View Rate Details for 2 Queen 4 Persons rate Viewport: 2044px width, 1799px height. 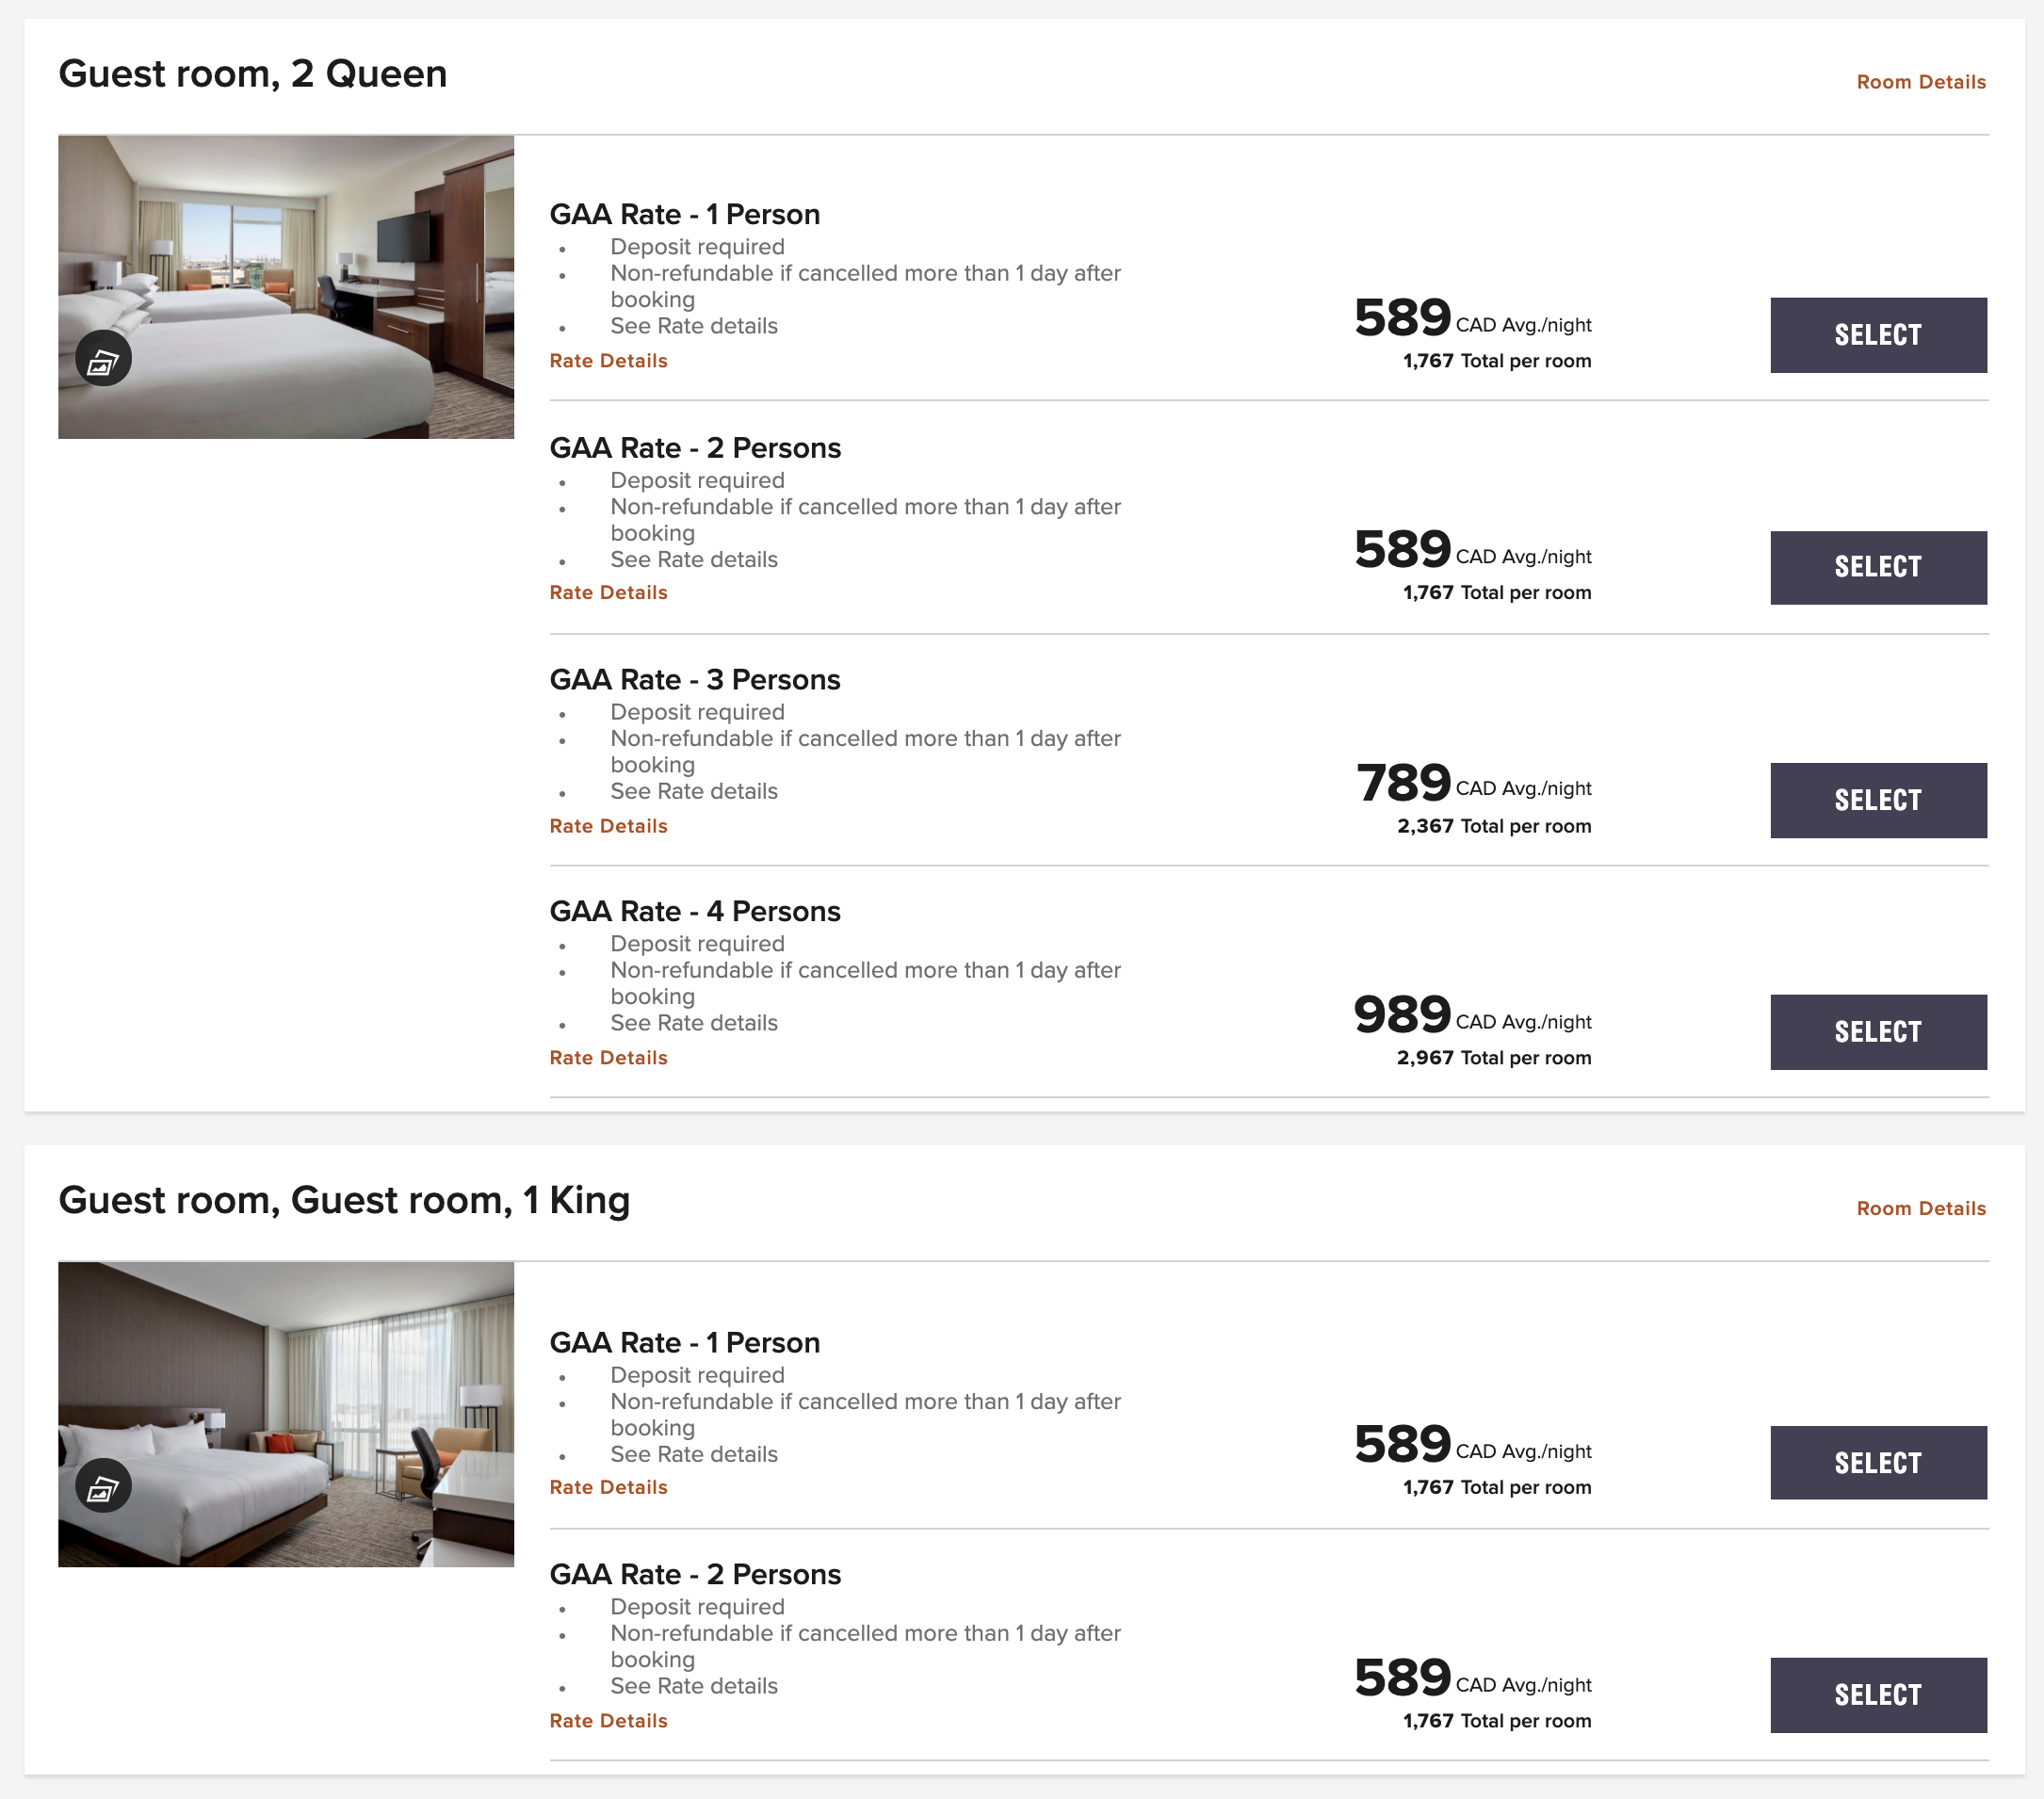click(x=608, y=1058)
